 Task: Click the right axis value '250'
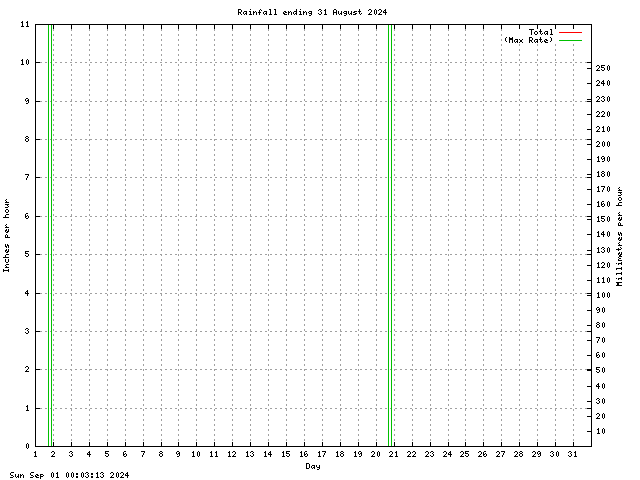tap(603, 68)
